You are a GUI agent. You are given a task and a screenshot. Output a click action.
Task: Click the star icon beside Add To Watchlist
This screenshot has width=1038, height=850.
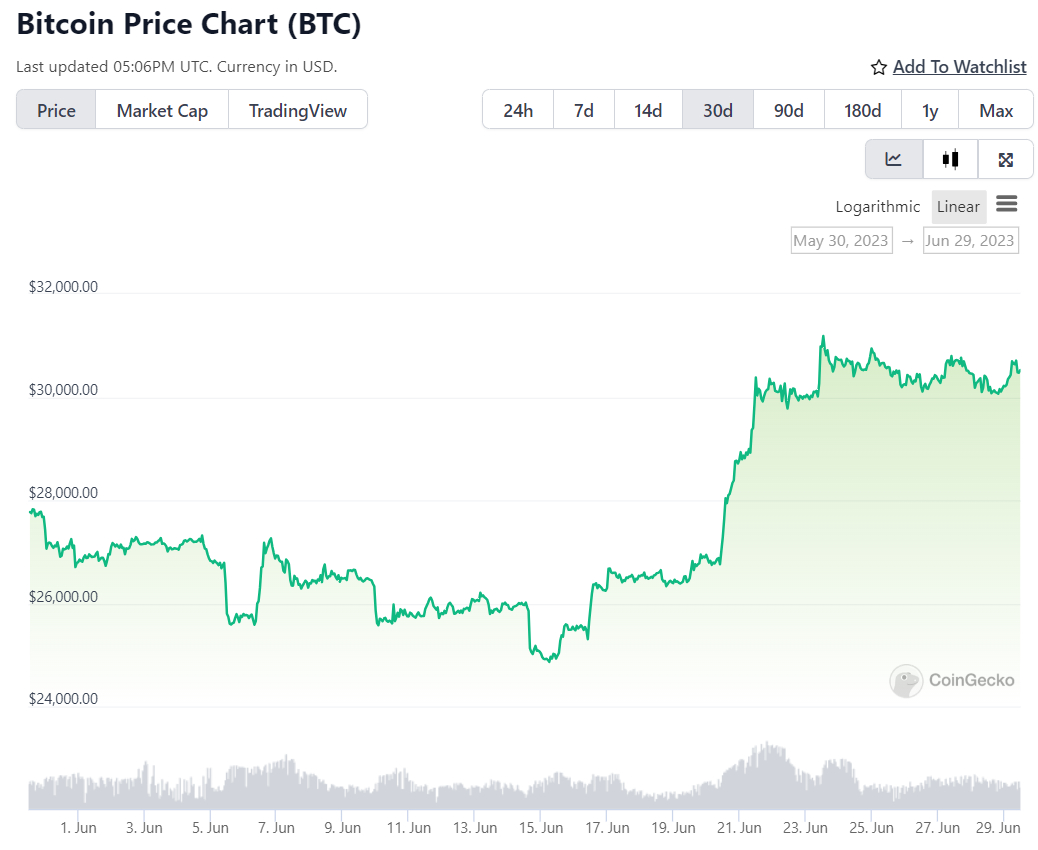pos(879,67)
